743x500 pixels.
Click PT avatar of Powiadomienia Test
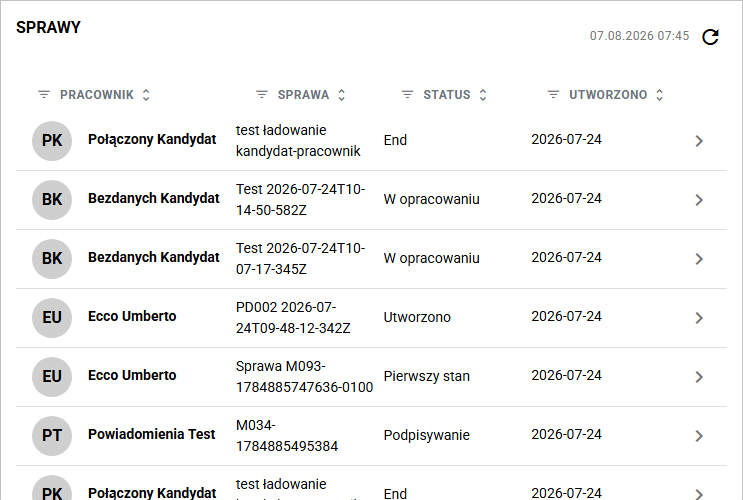point(52,436)
